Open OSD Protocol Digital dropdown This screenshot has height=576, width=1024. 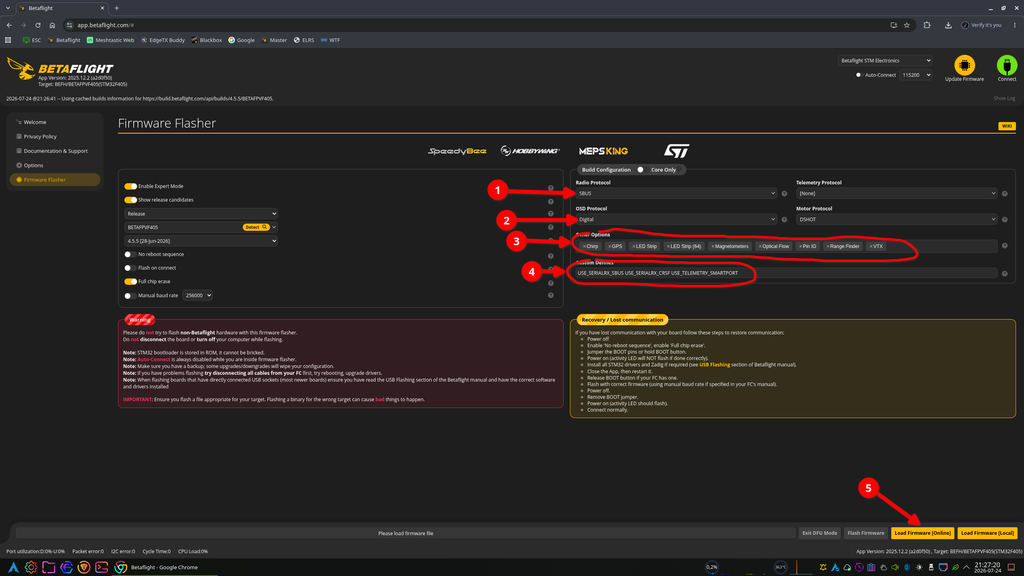(x=676, y=219)
